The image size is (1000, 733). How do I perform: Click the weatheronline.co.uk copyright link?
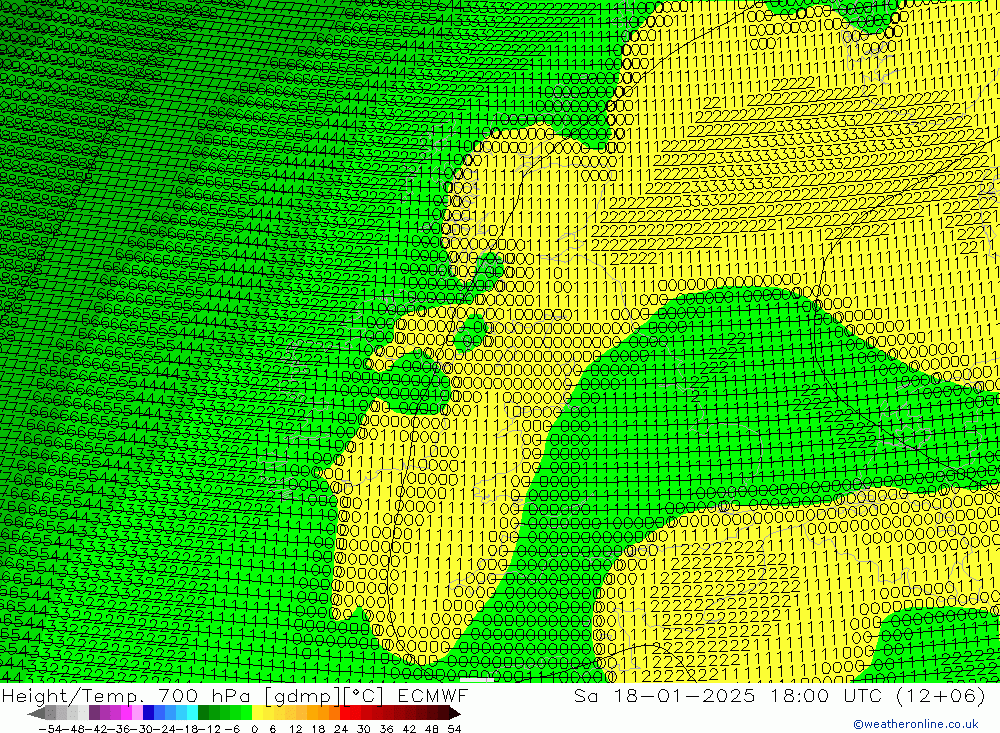point(916,724)
